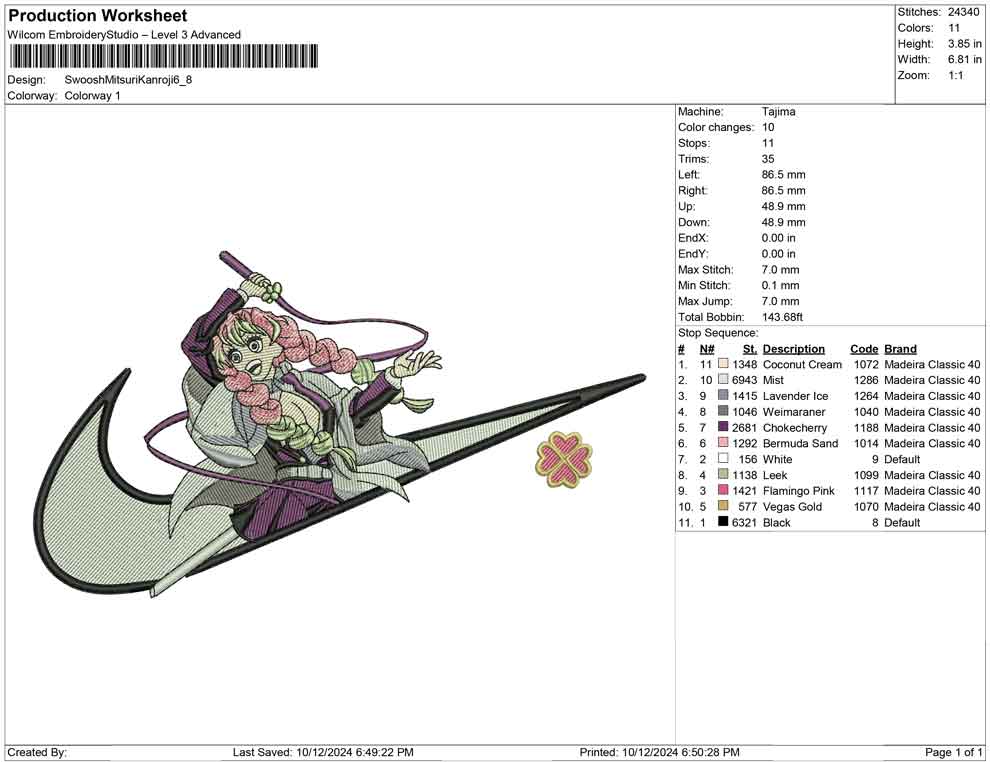The height and width of the screenshot is (762, 990).
Task: Click 'Page 1 of 1' footer text
Action: pos(953,752)
